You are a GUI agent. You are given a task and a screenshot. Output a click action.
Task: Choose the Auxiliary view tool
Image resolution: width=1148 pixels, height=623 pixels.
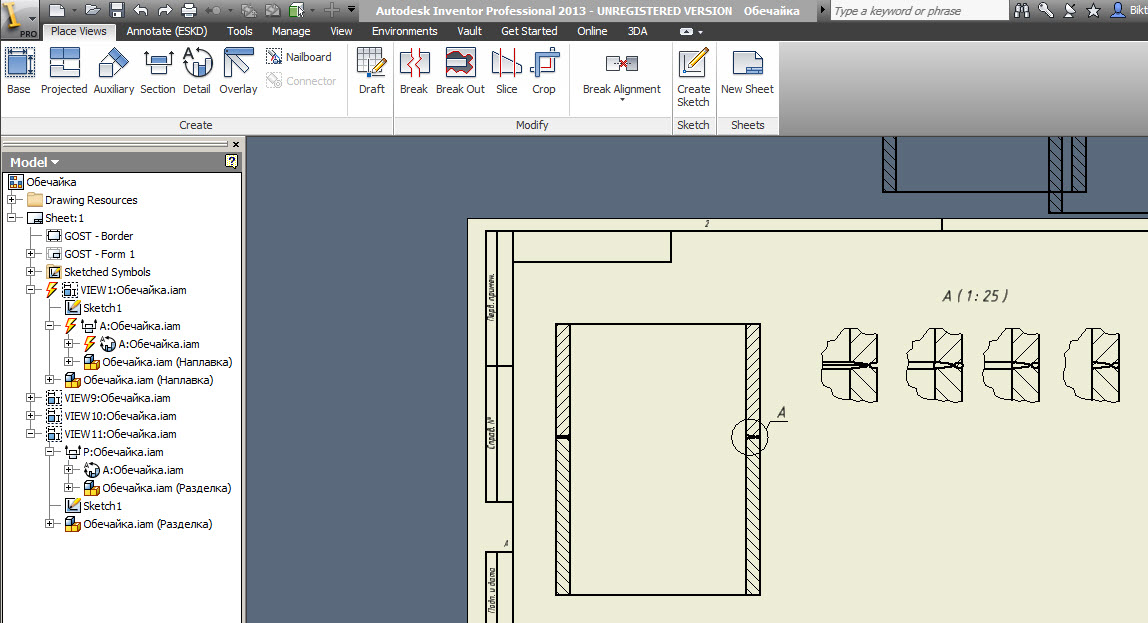113,71
